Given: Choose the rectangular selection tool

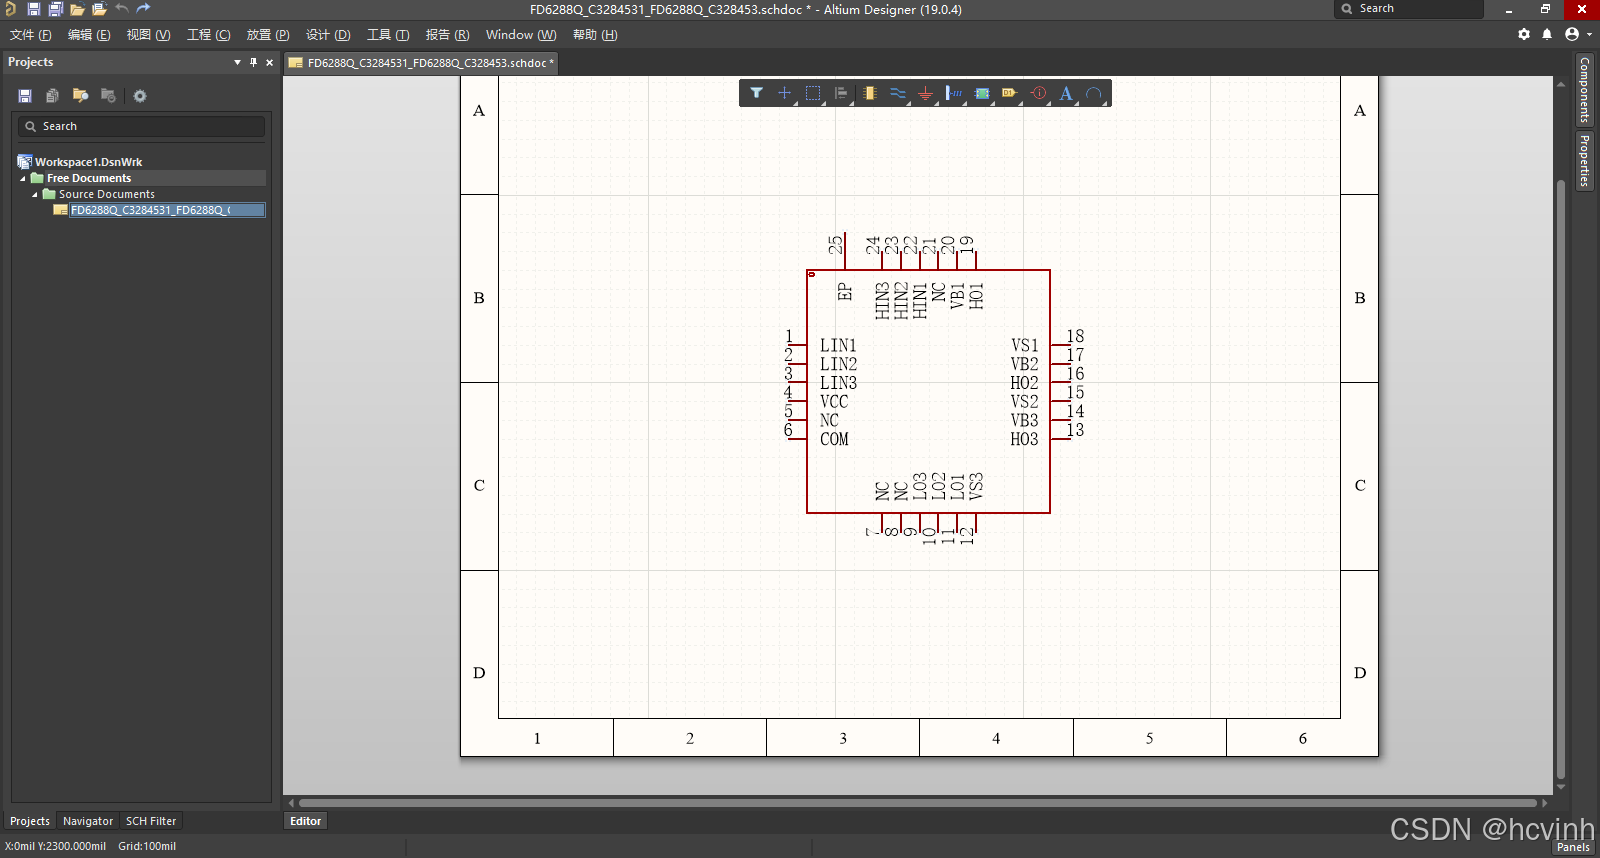Looking at the screenshot, I should (x=813, y=93).
